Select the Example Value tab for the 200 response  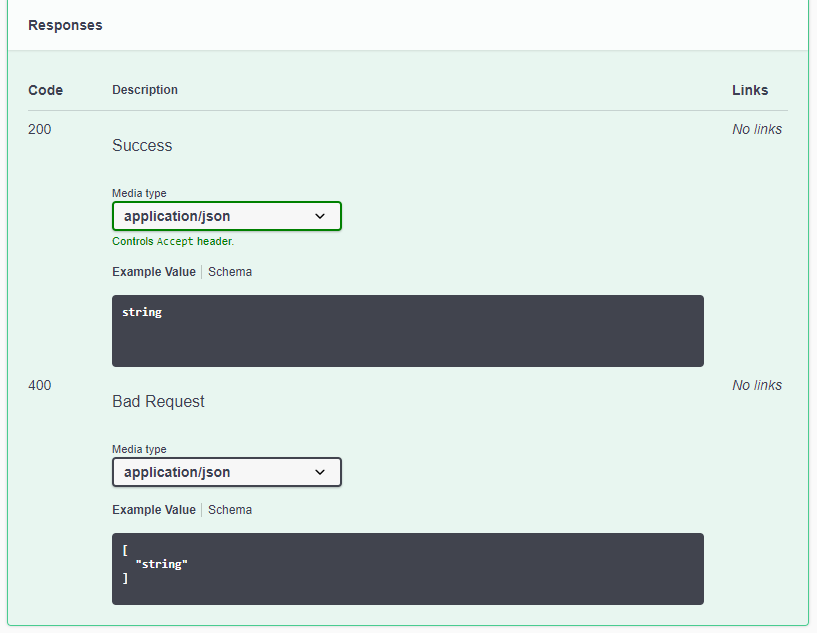[x=154, y=272]
